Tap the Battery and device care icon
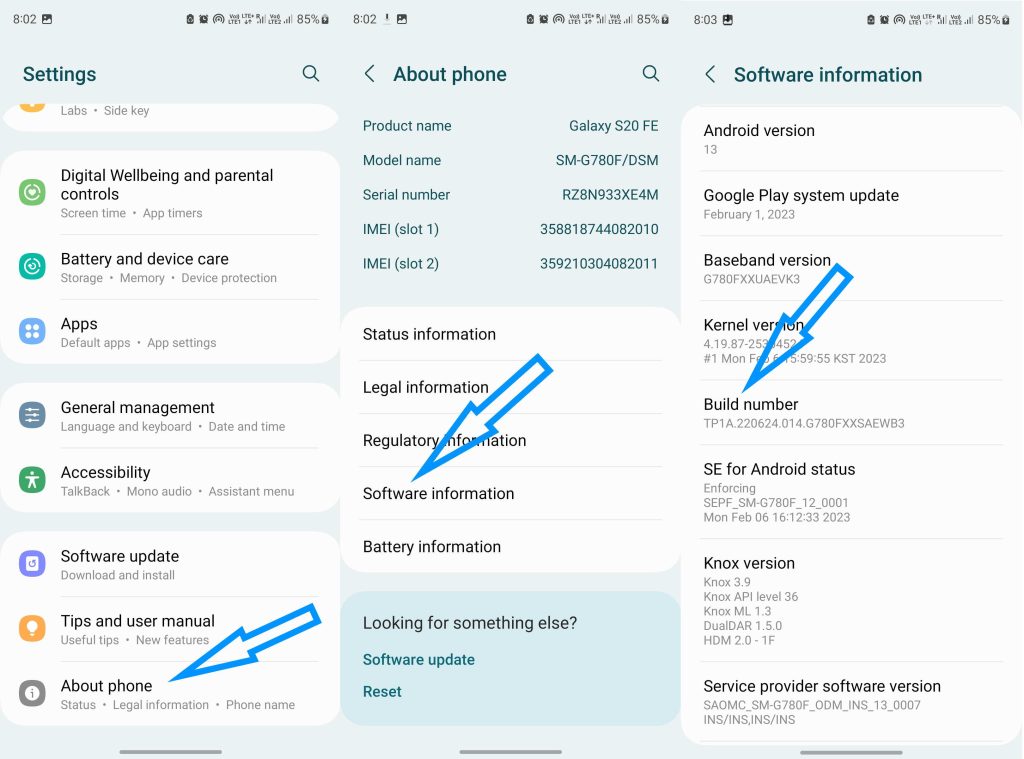This screenshot has width=1024, height=759. (32, 266)
